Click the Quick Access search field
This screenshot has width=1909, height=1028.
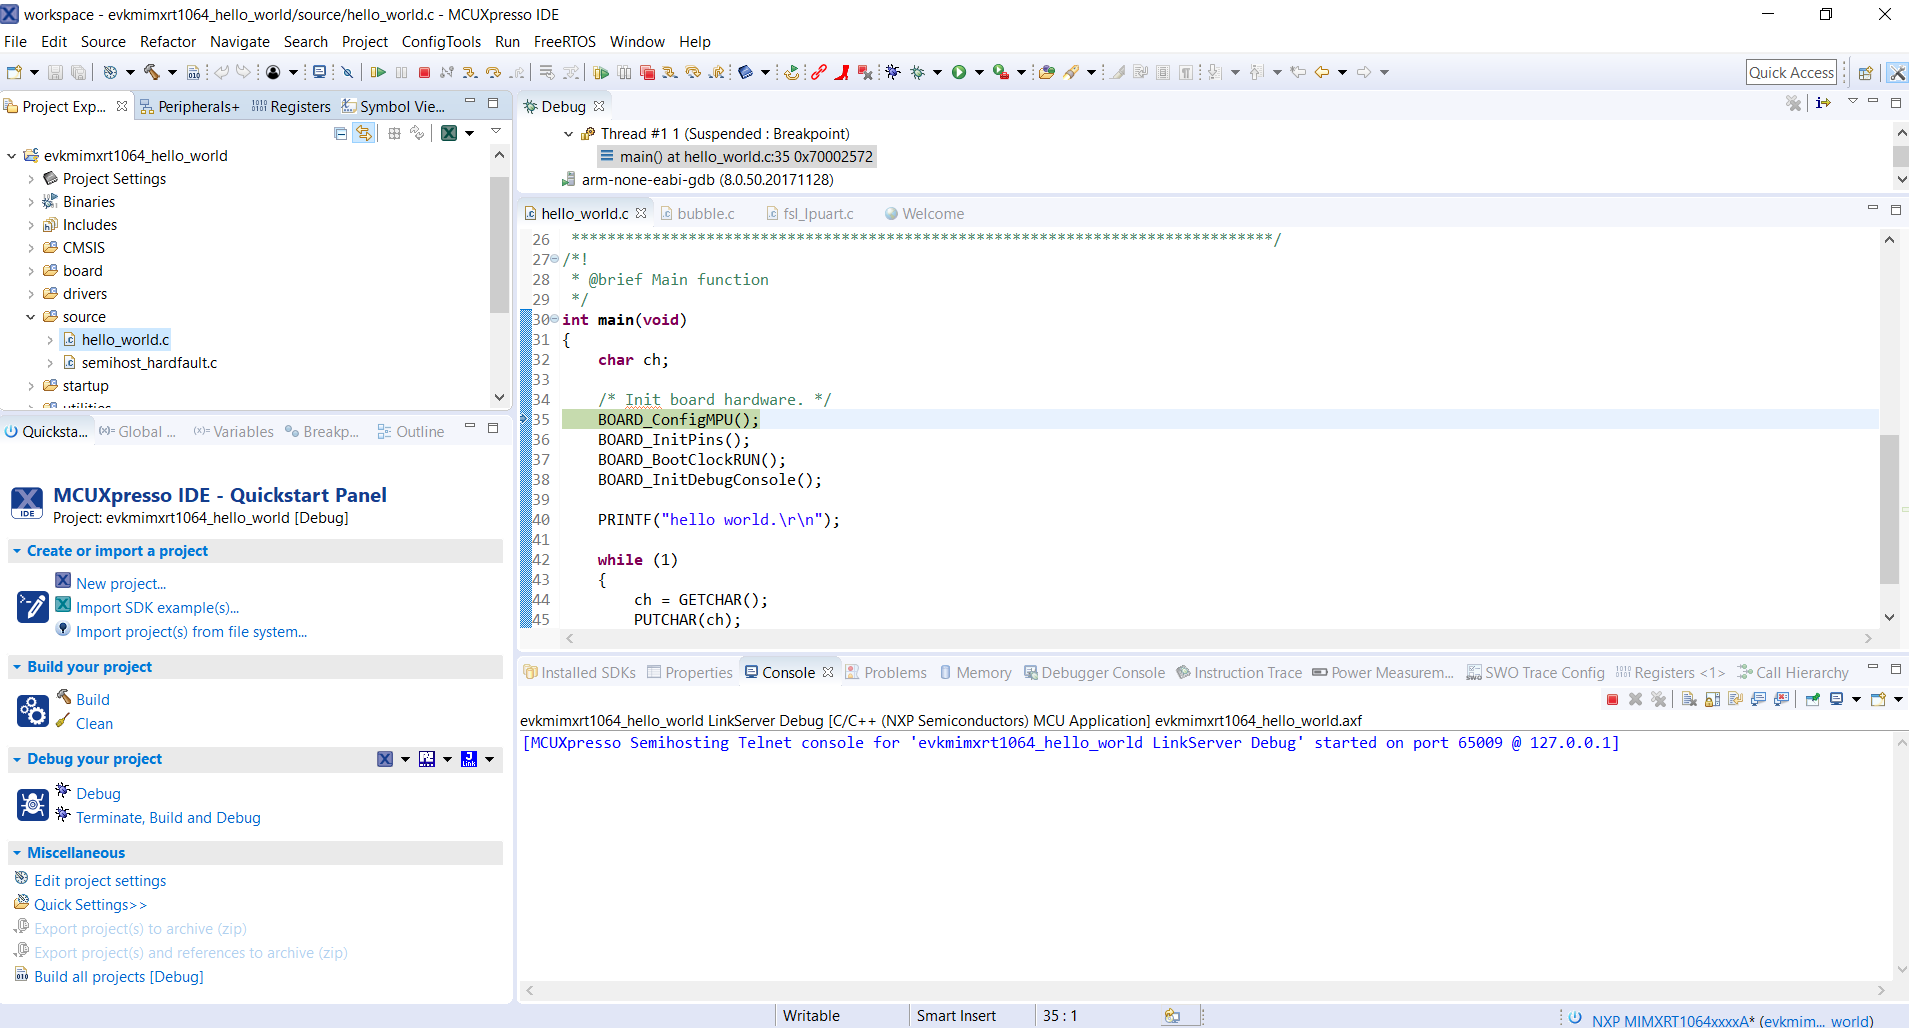[x=1791, y=72]
